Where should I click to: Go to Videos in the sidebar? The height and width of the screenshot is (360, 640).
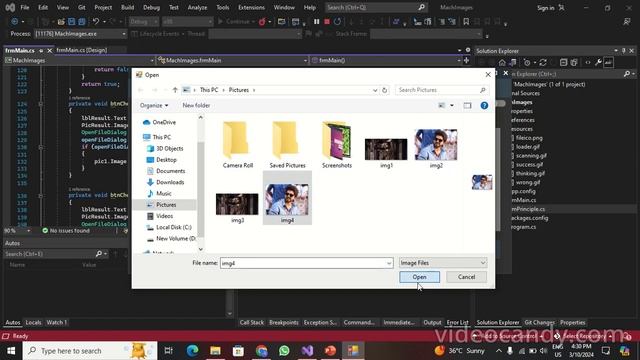[x=164, y=216]
